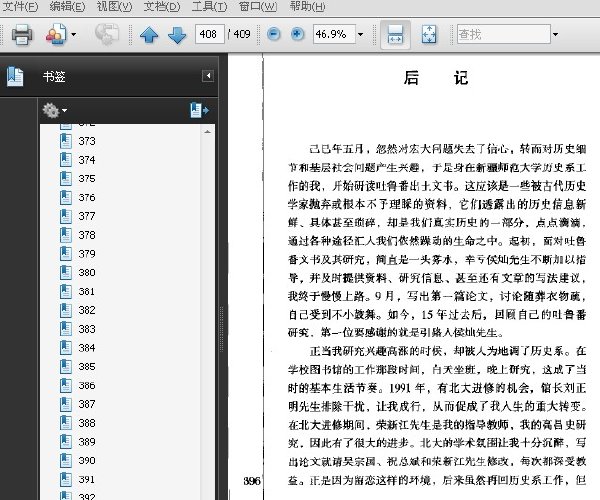Image resolution: width=600 pixels, height=500 pixels.
Task: Select bookmark 384
Action: coord(87,348)
